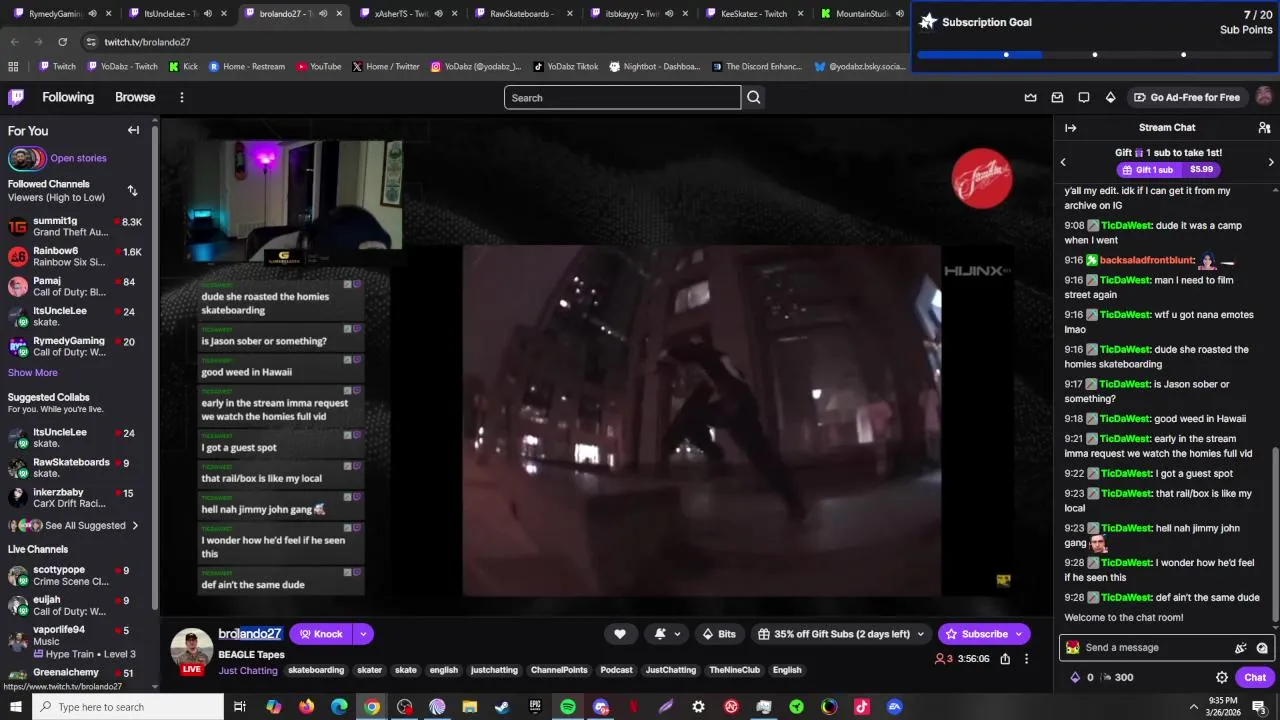Open the three-dot menu beside share
This screenshot has width=1280, height=720.
[1026, 659]
